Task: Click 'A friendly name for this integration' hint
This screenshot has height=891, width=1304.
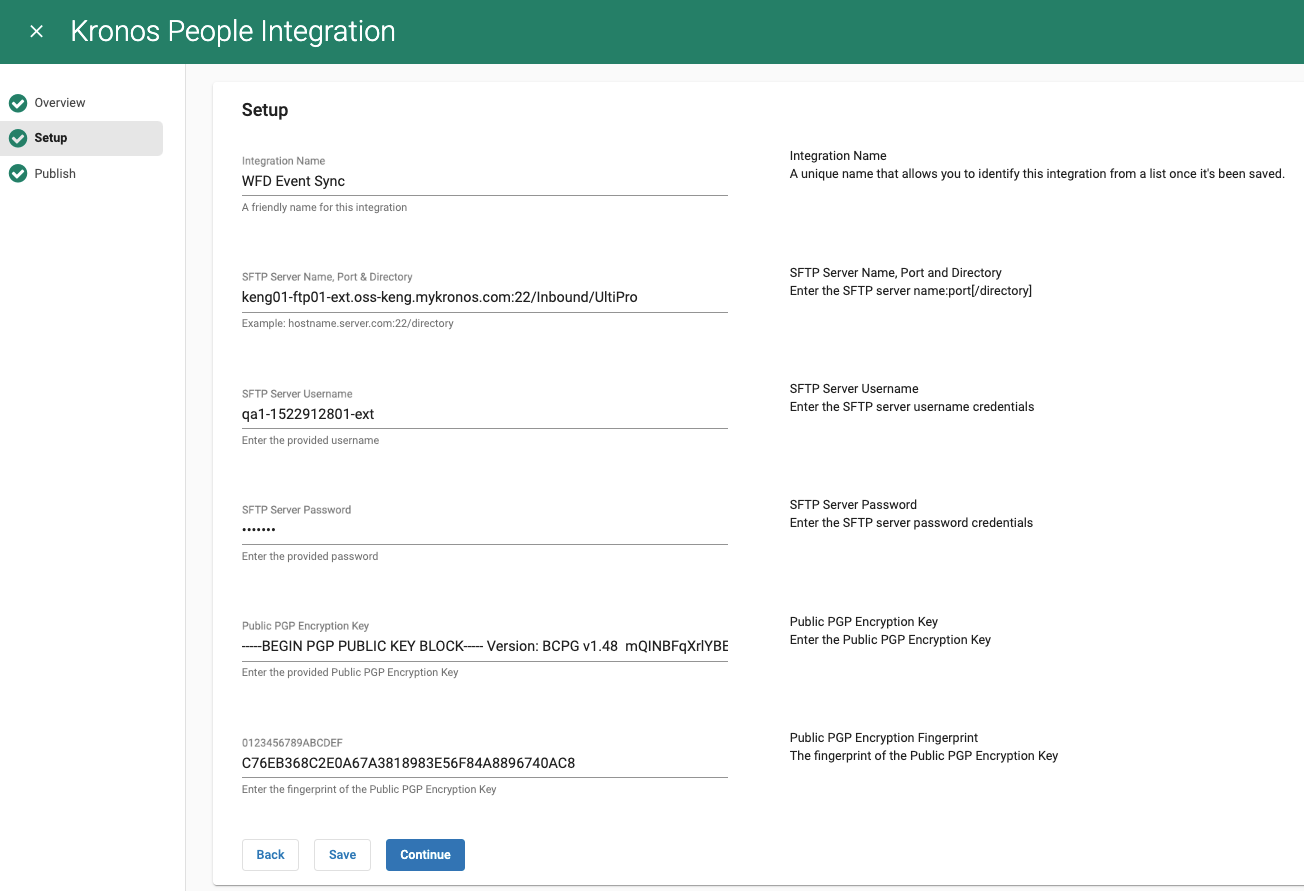Action: click(324, 208)
